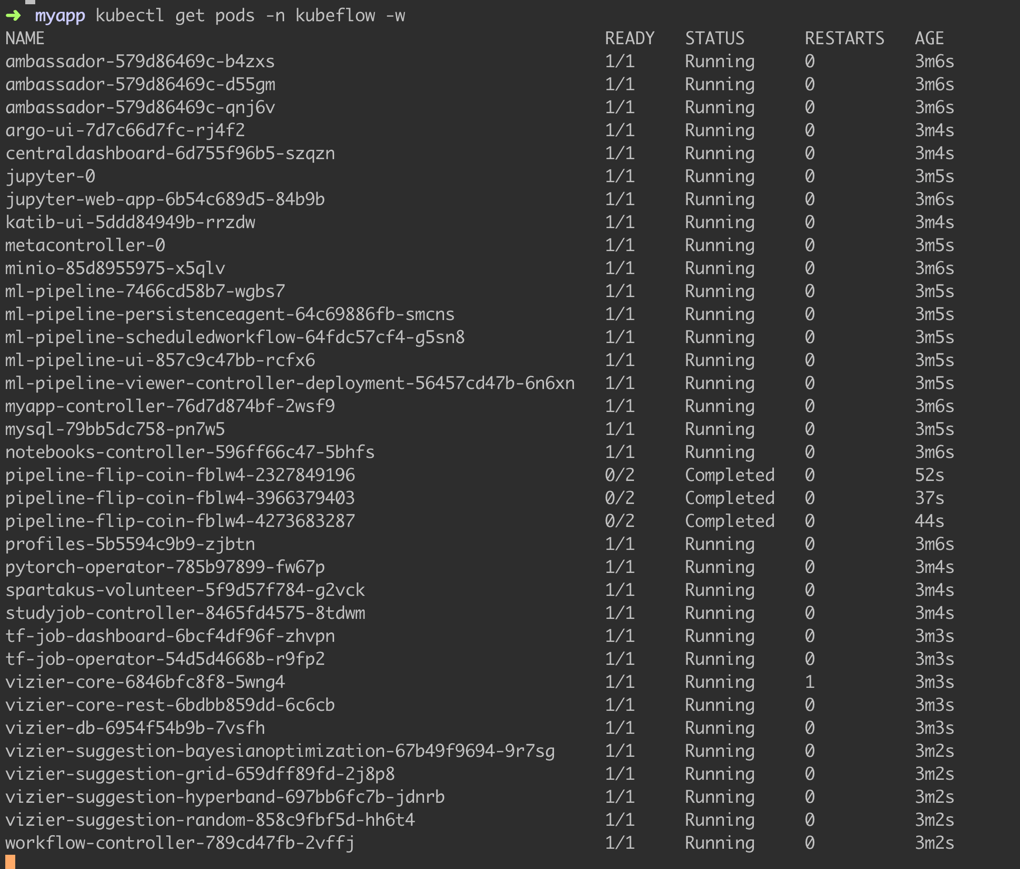Click the restart count 1 for vizier-core
The height and width of the screenshot is (869, 1020).
[809, 683]
